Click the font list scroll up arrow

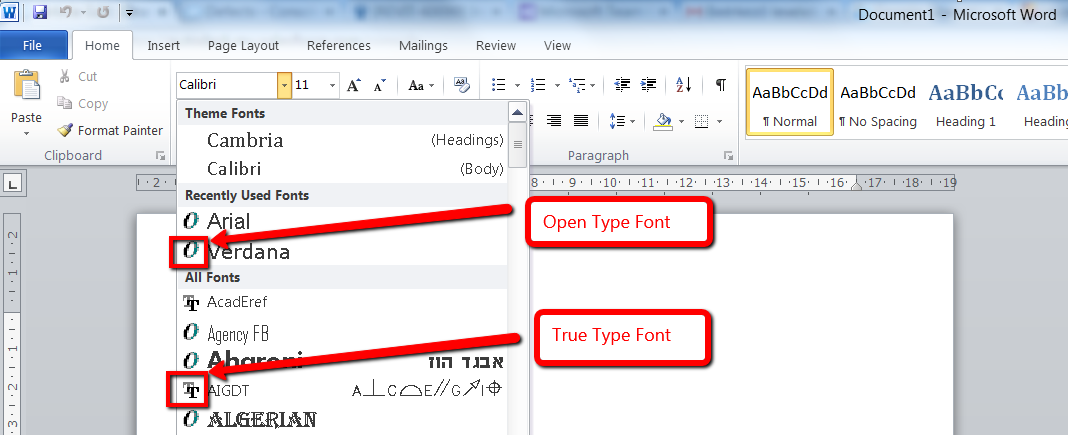coord(518,113)
